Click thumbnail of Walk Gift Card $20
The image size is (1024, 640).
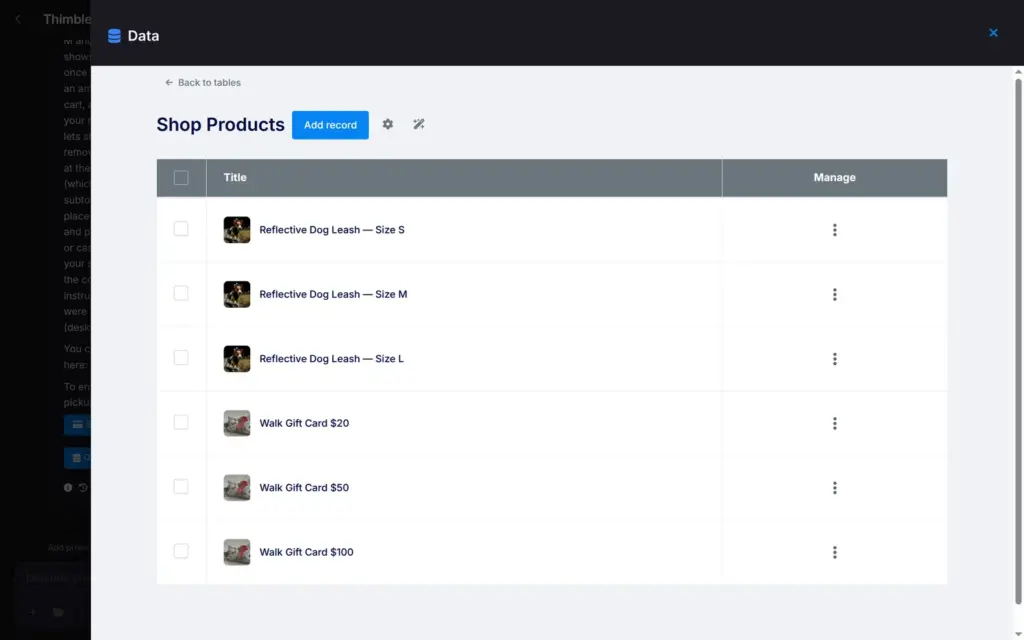(x=236, y=423)
